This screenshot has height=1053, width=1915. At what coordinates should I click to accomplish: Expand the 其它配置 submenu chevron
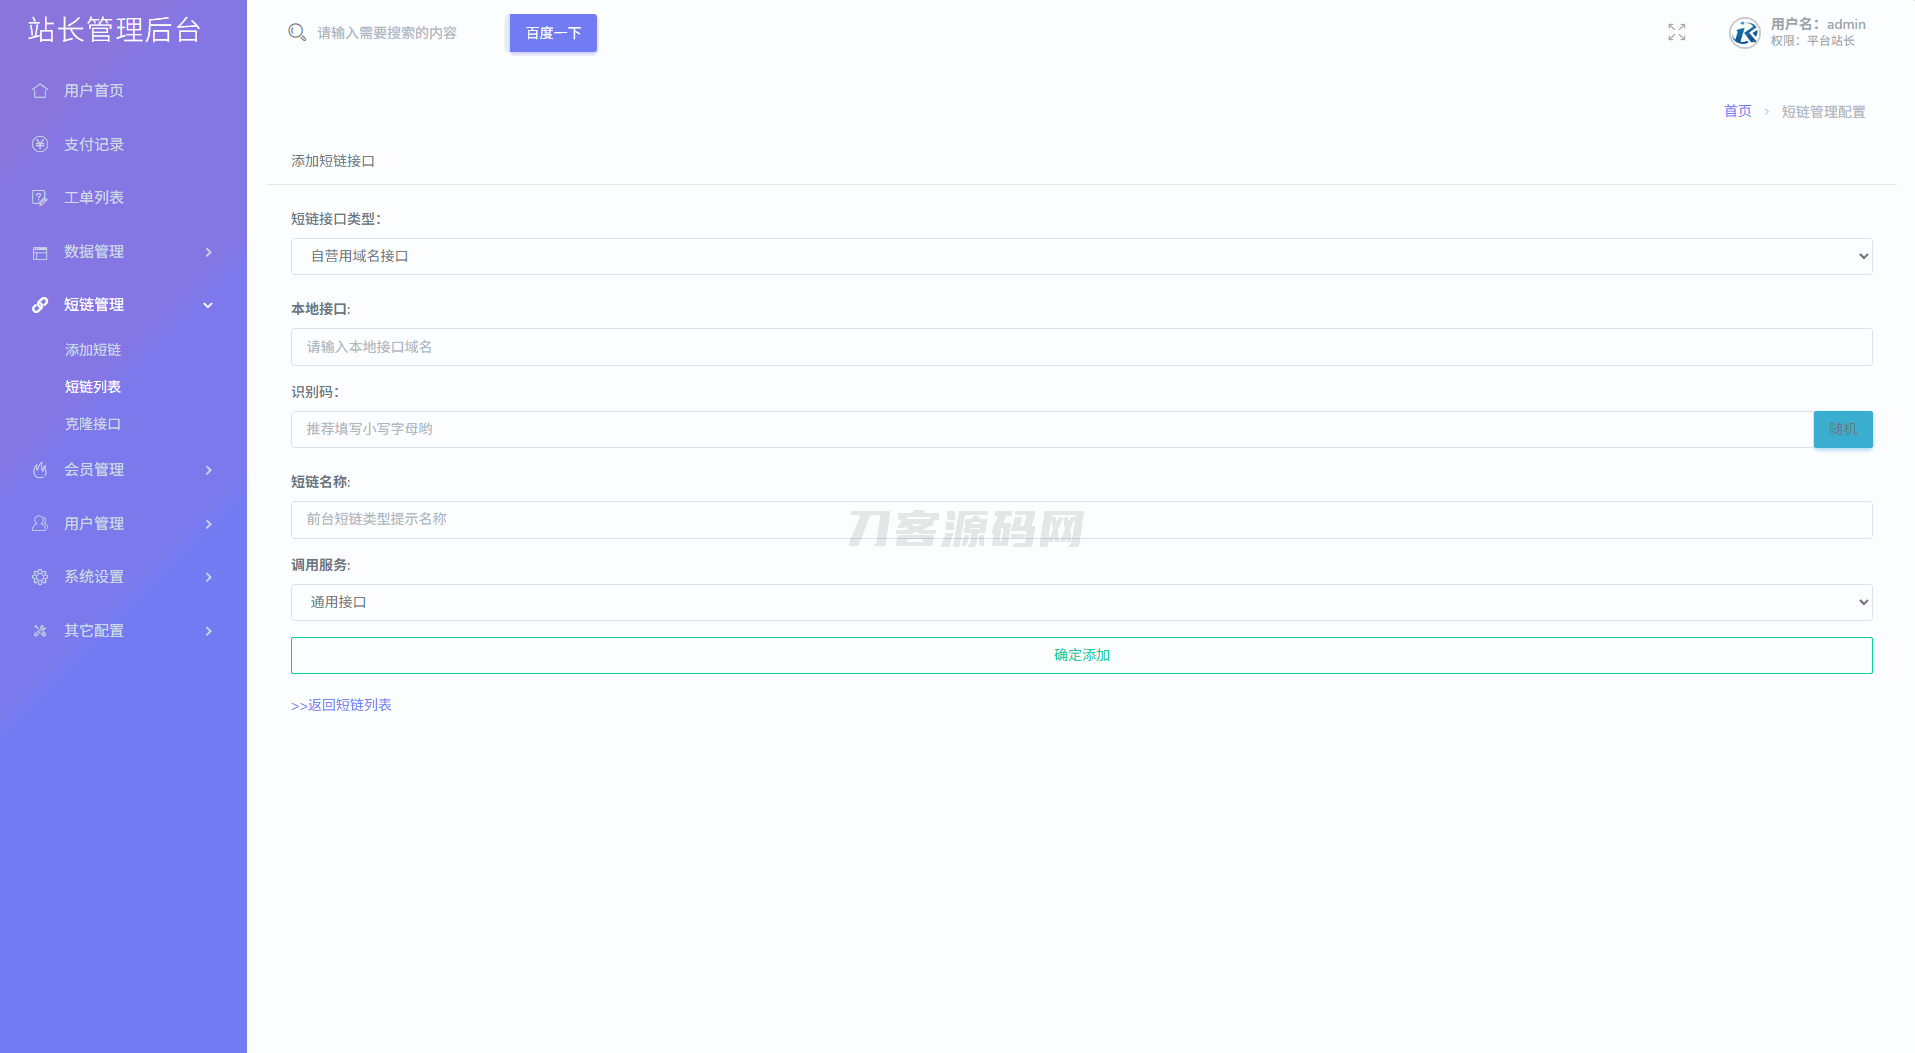pos(208,631)
